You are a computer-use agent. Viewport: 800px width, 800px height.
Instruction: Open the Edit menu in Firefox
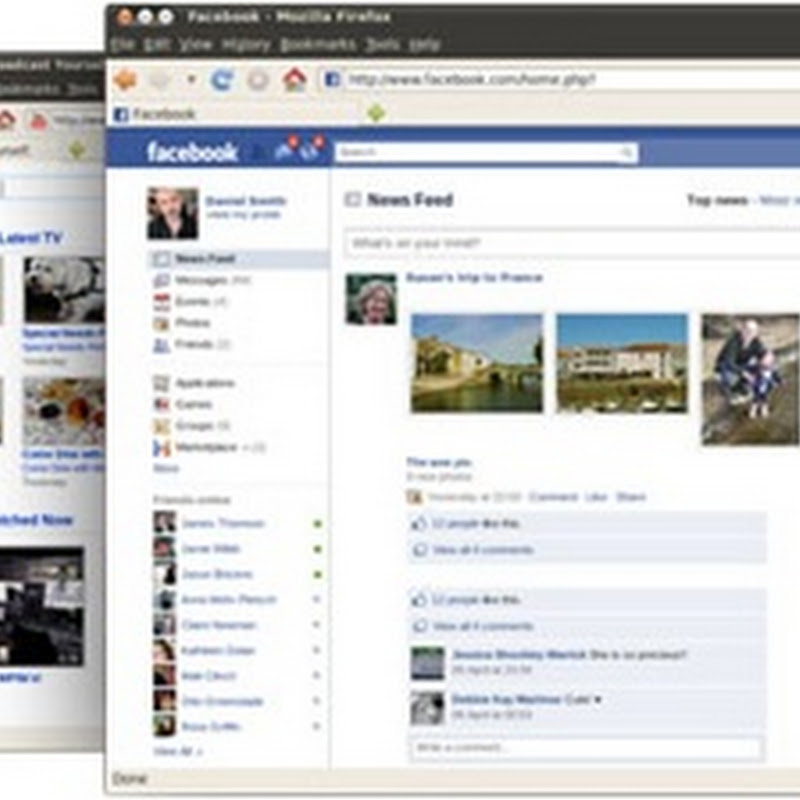(x=157, y=45)
